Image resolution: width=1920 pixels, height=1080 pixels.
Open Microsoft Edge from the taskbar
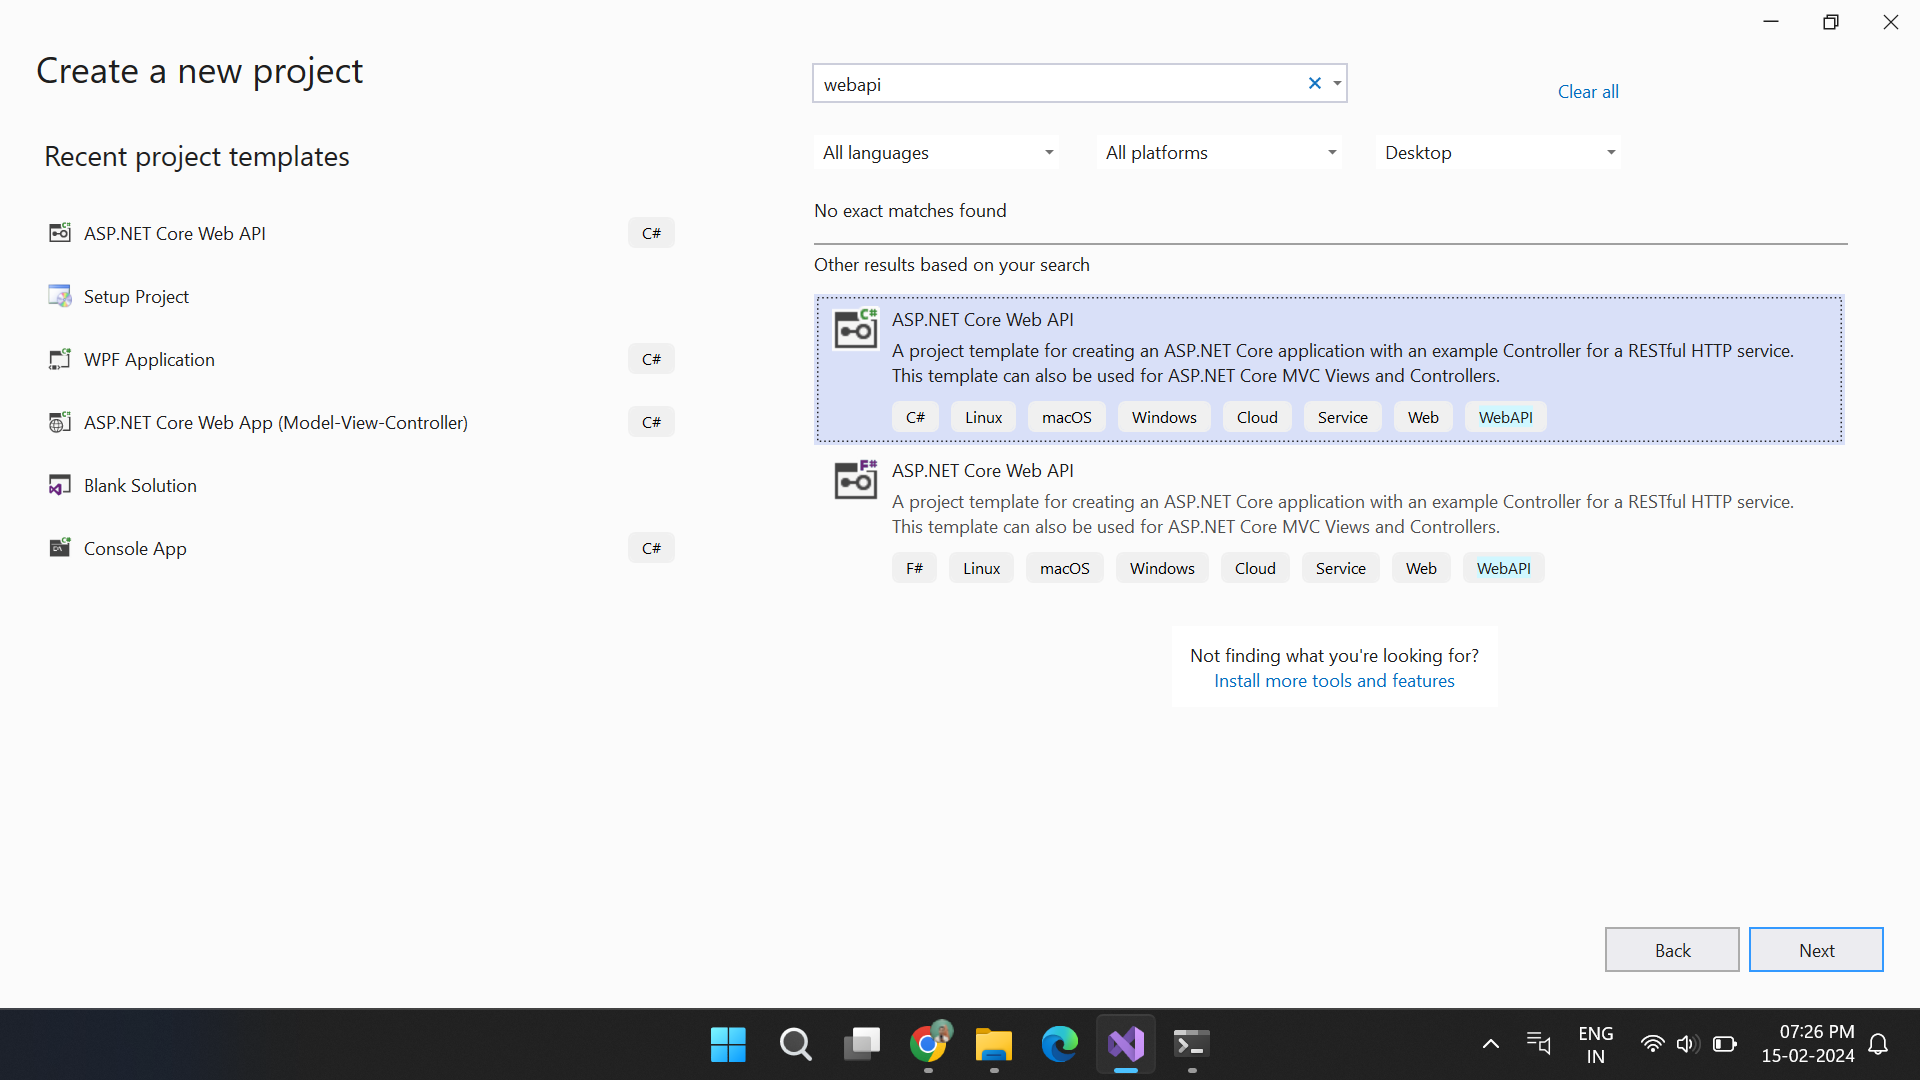[x=1059, y=1045]
